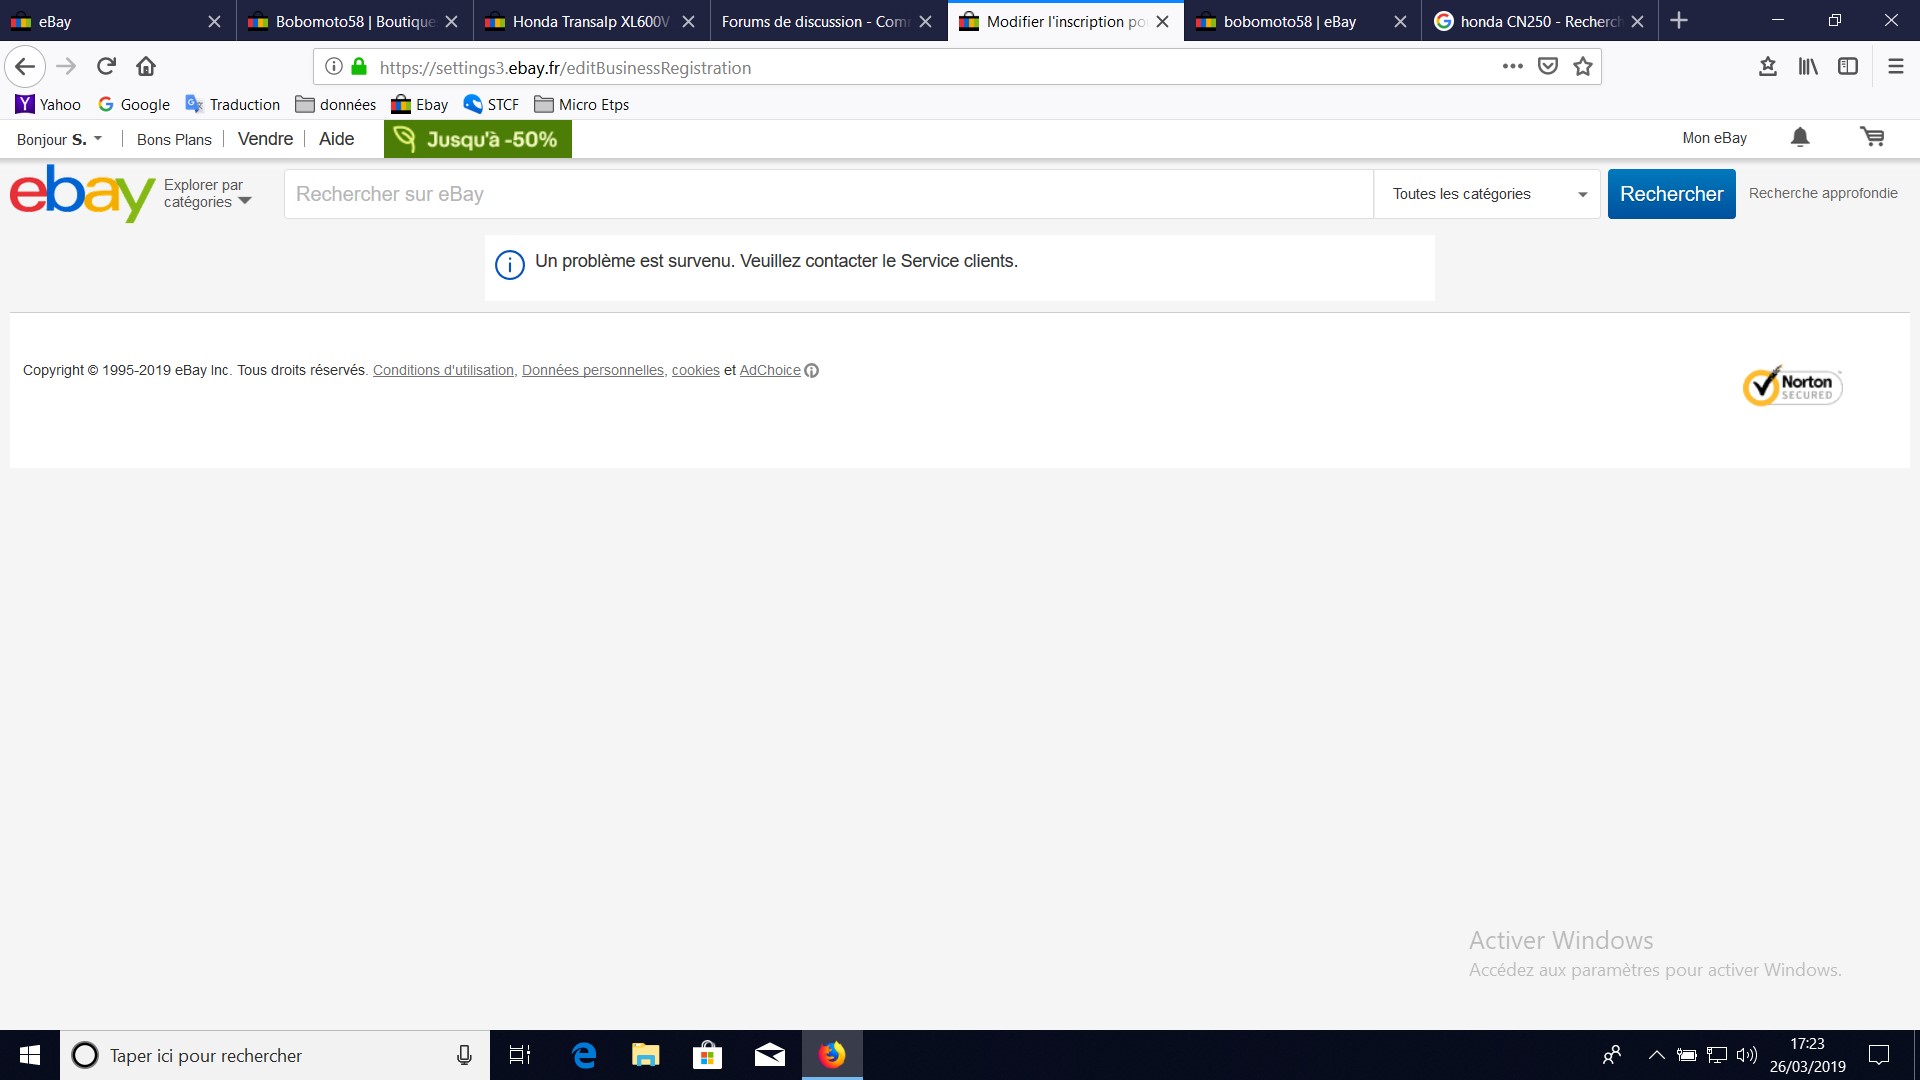Viewport: 1920px width, 1080px height.
Task: Expand the Explorer par catégories menu
Action: 208,194
